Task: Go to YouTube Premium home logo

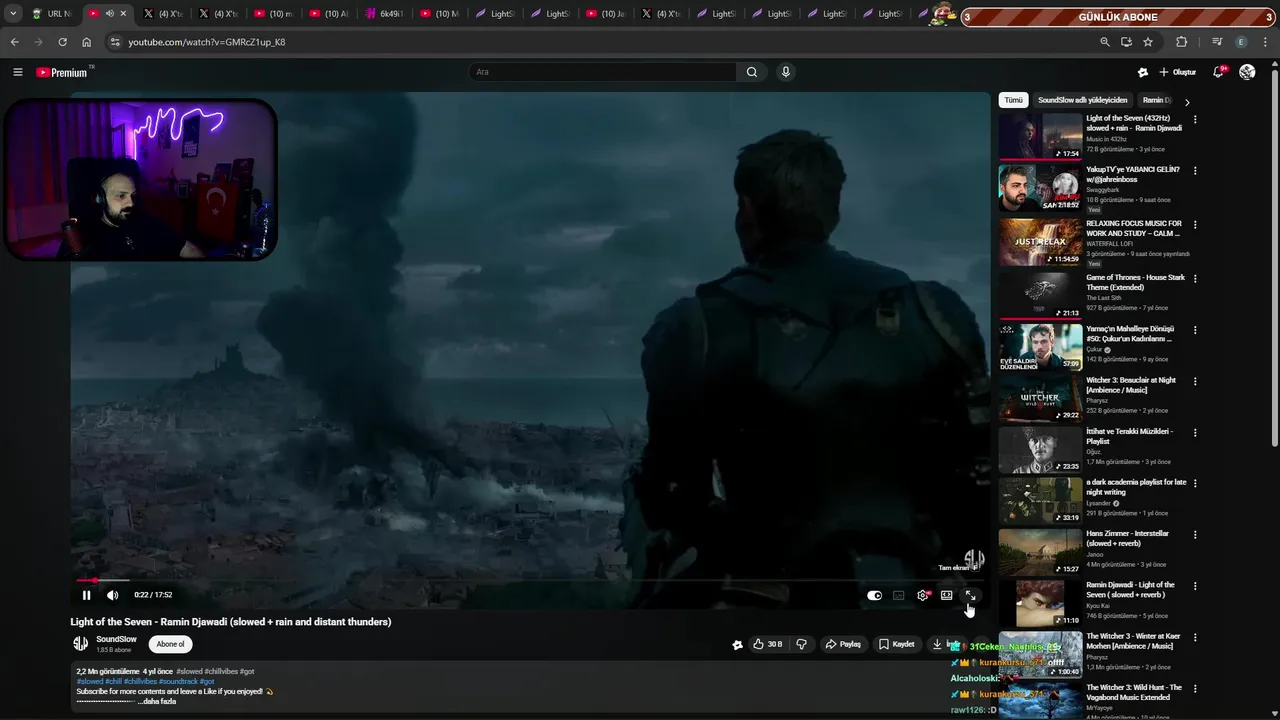Action: (x=64, y=72)
